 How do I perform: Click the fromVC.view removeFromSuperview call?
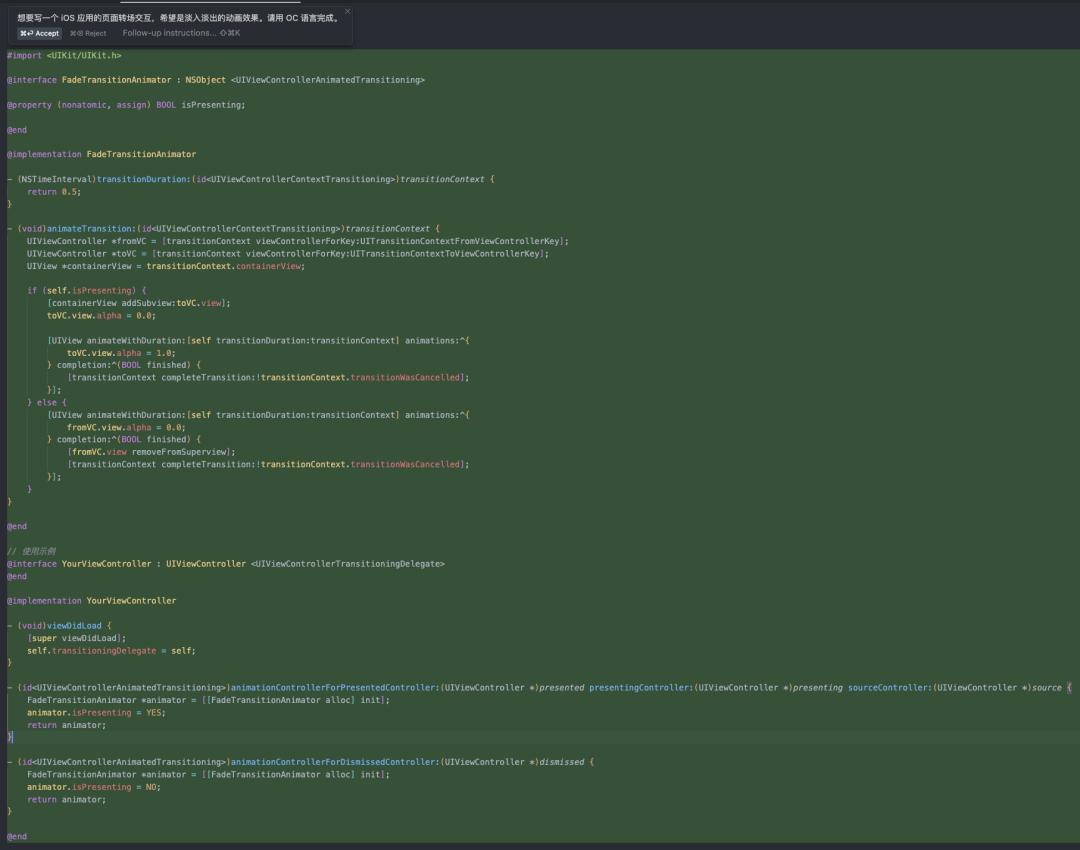[150, 452]
